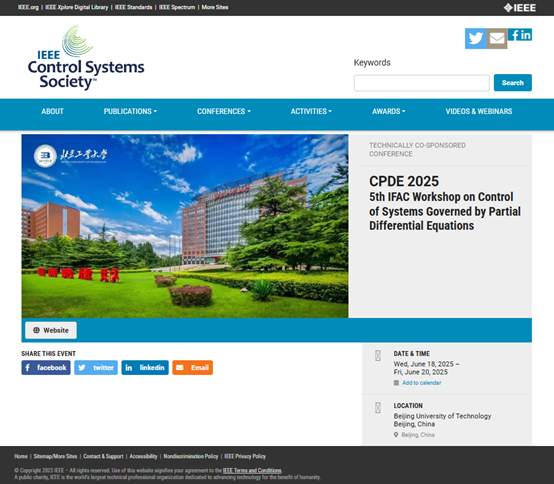Open the Awards dropdown menu

point(389,111)
